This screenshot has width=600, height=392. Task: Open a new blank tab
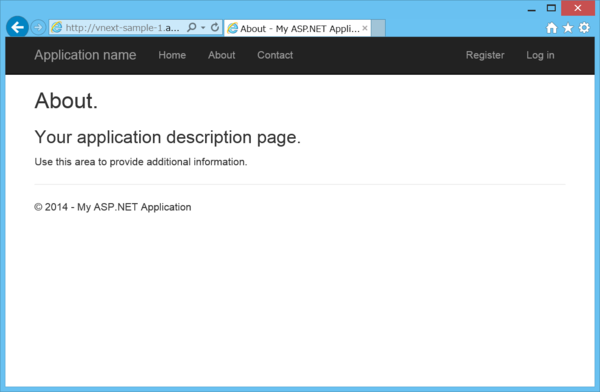378,28
